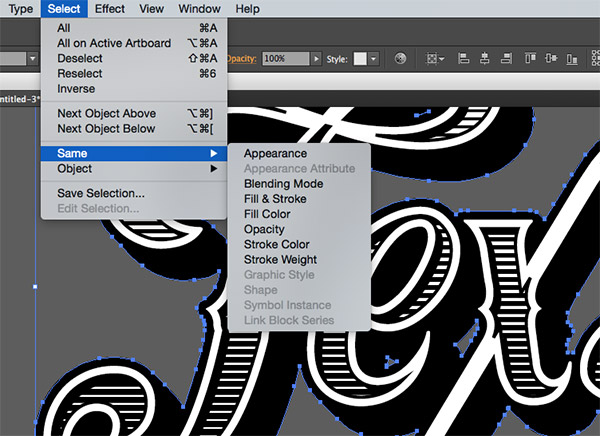Choose Deselect menu item
This screenshot has height=436, width=600.
(x=134, y=58)
